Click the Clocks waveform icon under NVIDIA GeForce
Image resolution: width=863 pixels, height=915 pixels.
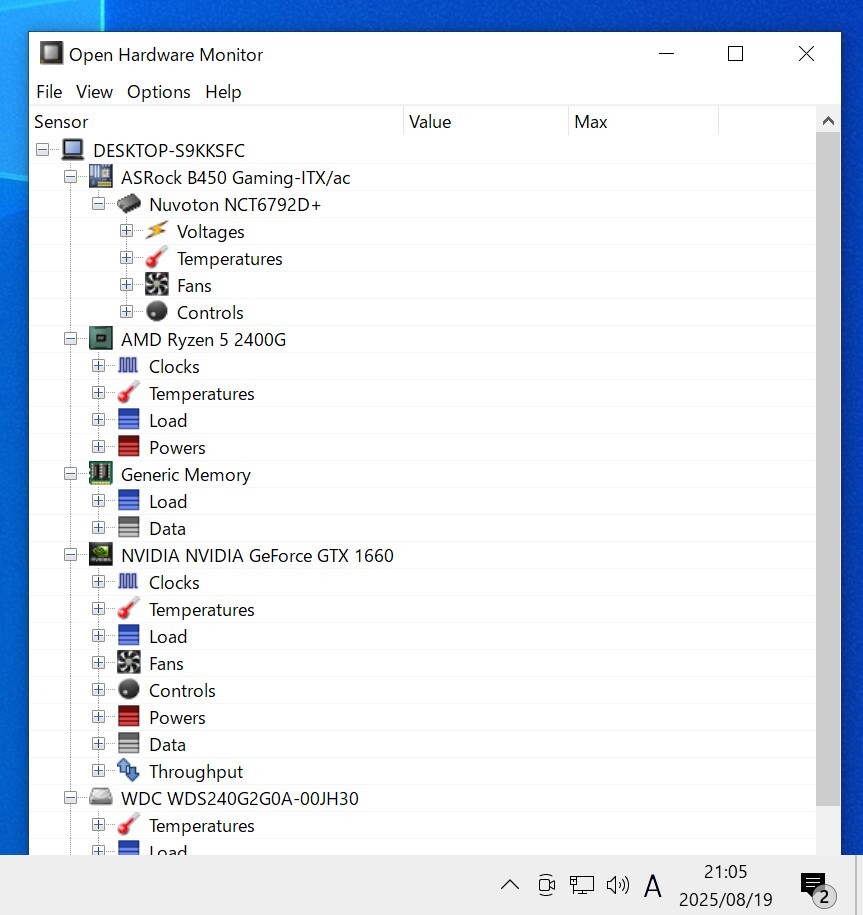click(128, 581)
